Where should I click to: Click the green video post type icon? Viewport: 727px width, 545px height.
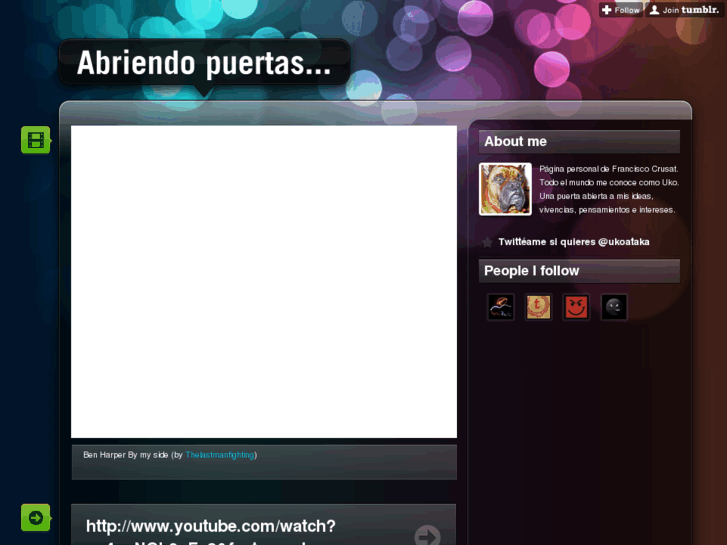(x=36, y=140)
